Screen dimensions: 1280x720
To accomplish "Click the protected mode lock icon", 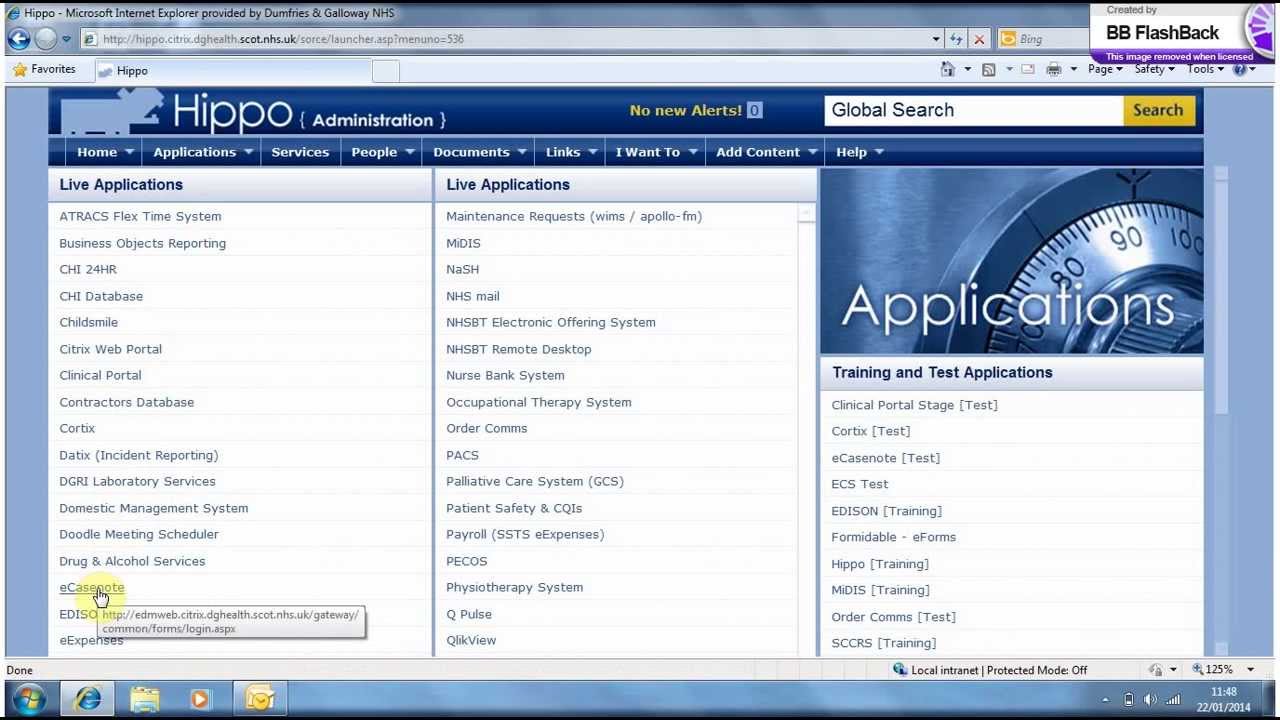I will 1156,670.
